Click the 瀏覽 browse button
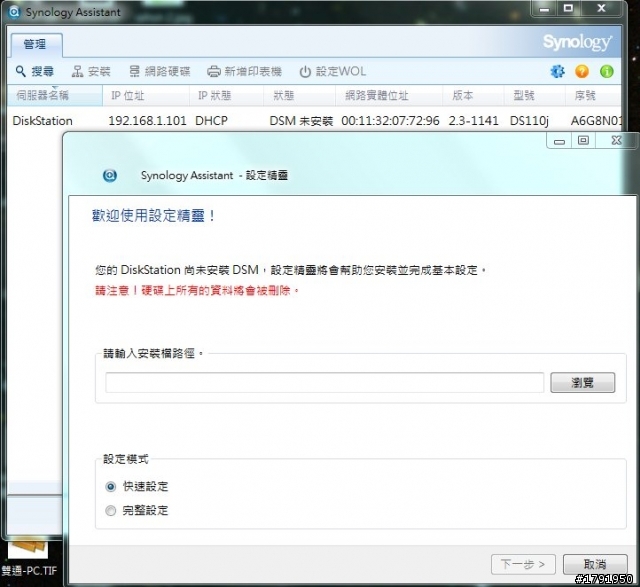The image size is (640, 587). (582, 382)
